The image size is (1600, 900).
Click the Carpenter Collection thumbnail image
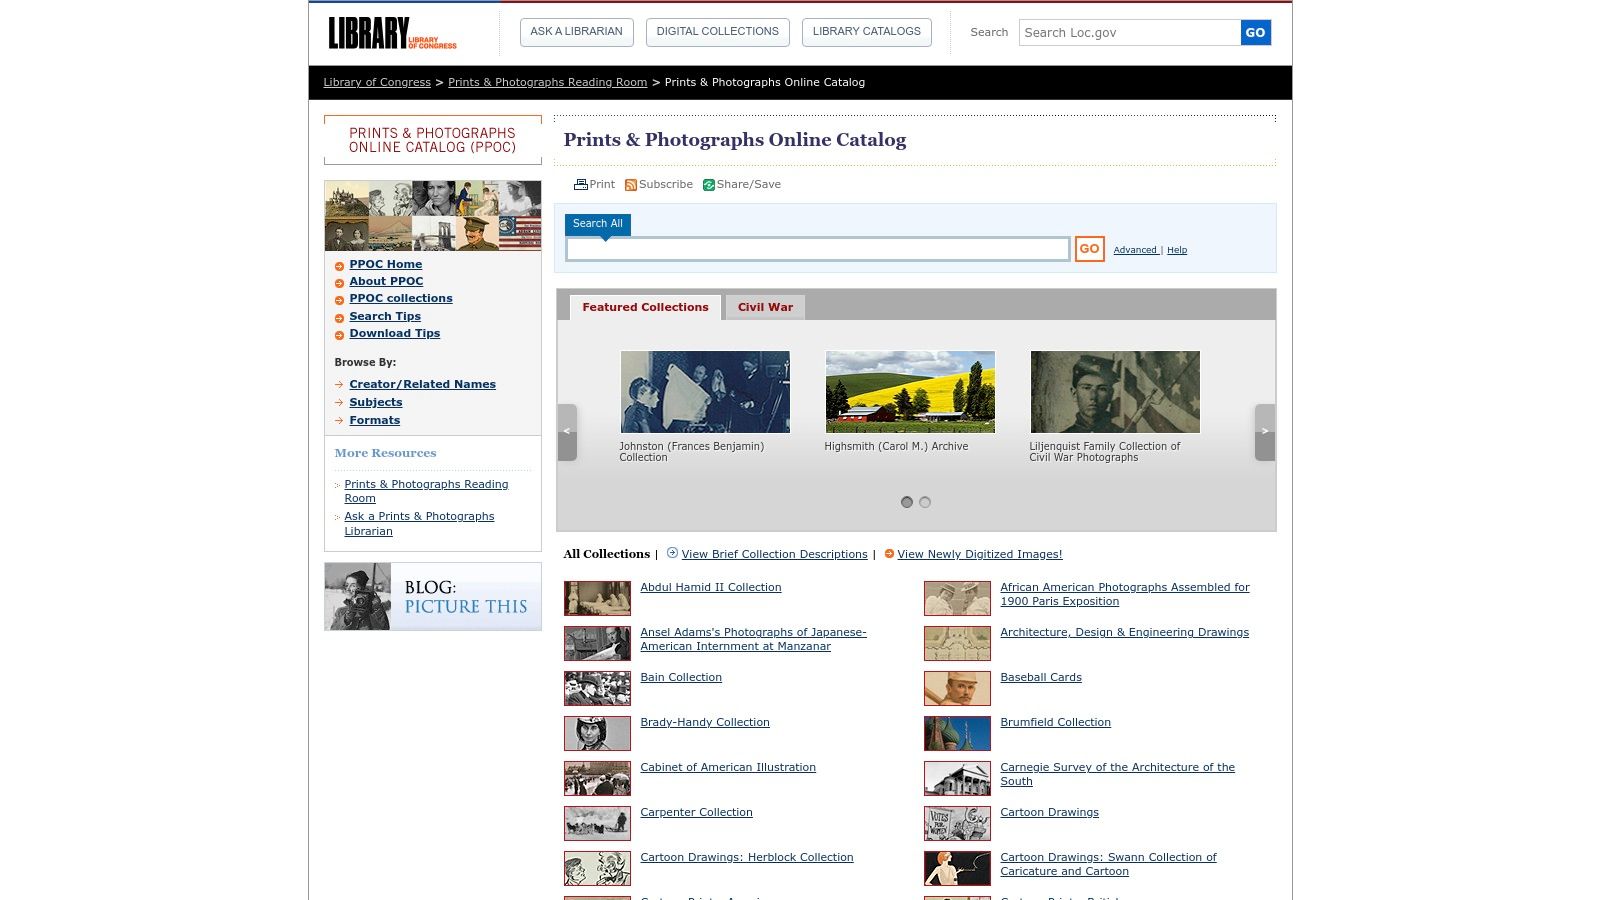[597, 823]
